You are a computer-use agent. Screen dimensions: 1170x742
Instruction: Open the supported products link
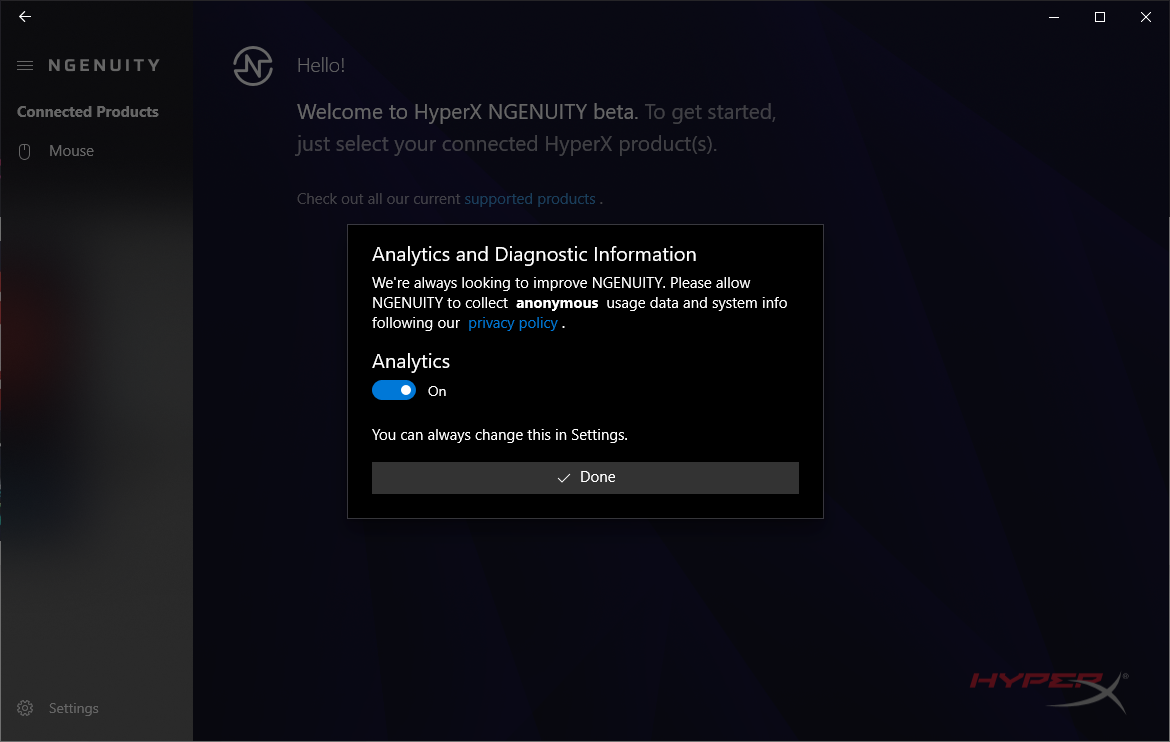click(x=530, y=199)
